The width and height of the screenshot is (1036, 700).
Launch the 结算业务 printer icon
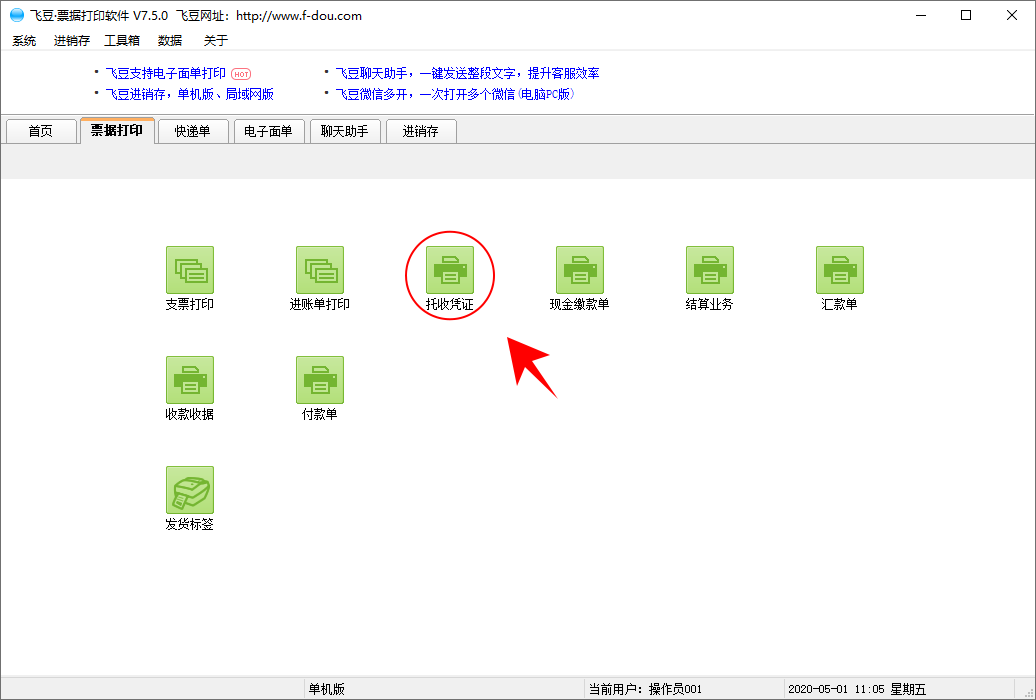point(709,270)
